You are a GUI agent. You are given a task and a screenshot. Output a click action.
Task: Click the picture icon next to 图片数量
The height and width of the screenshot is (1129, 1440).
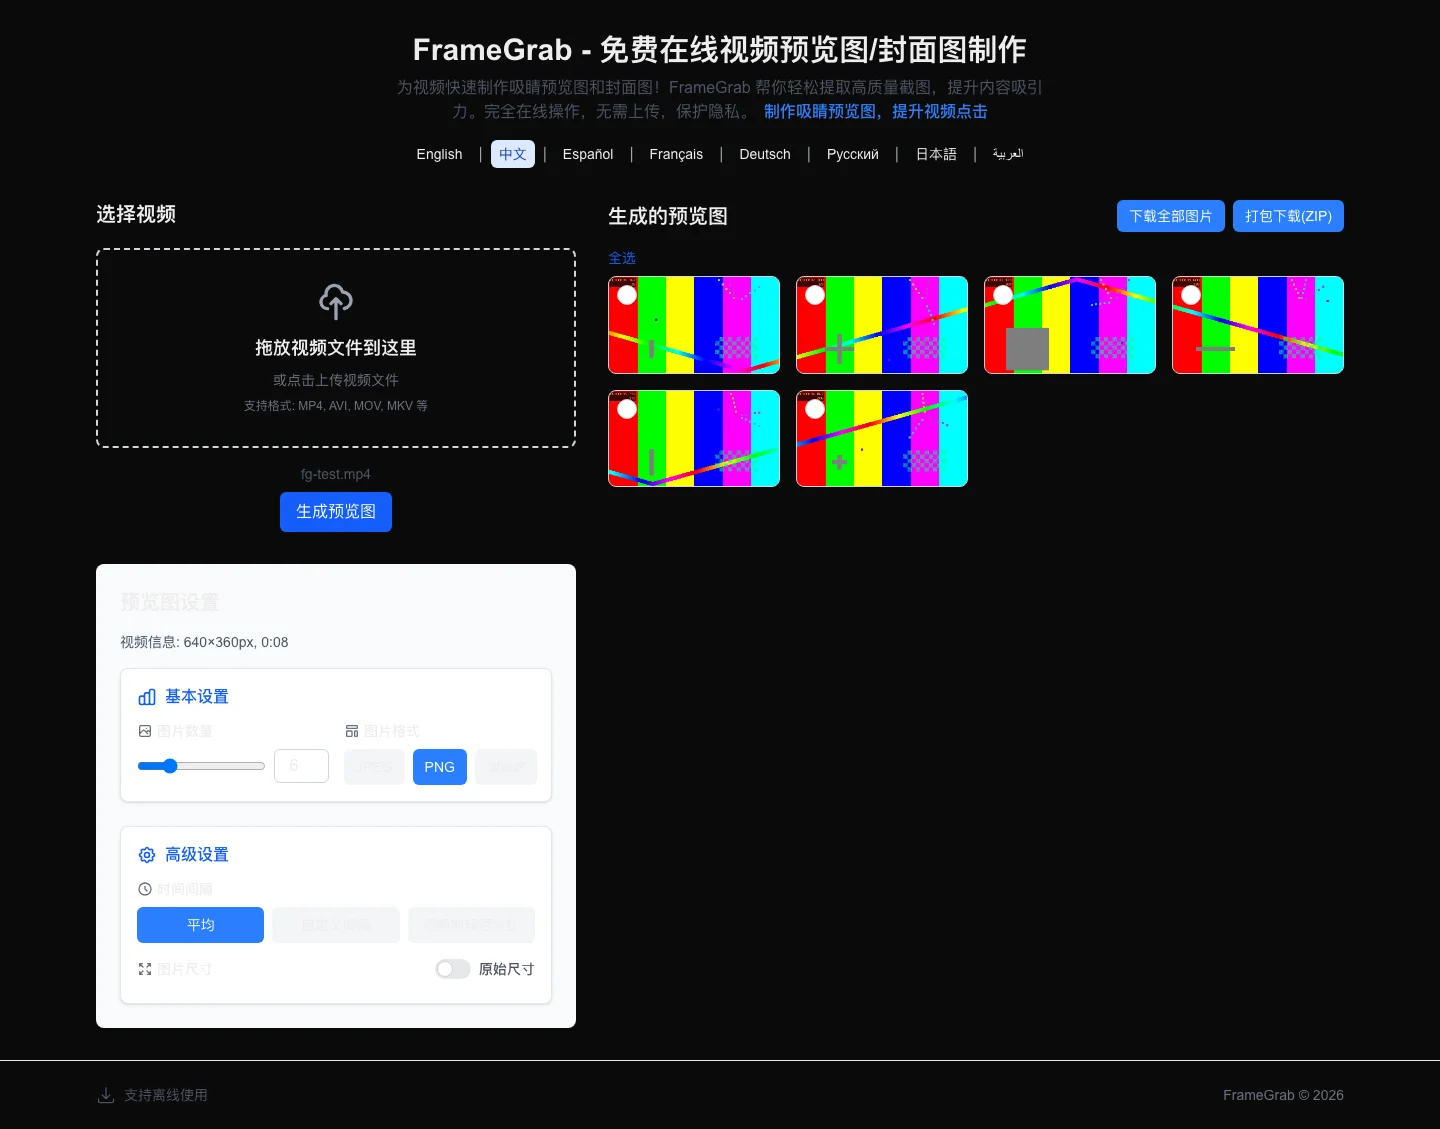click(145, 731)
